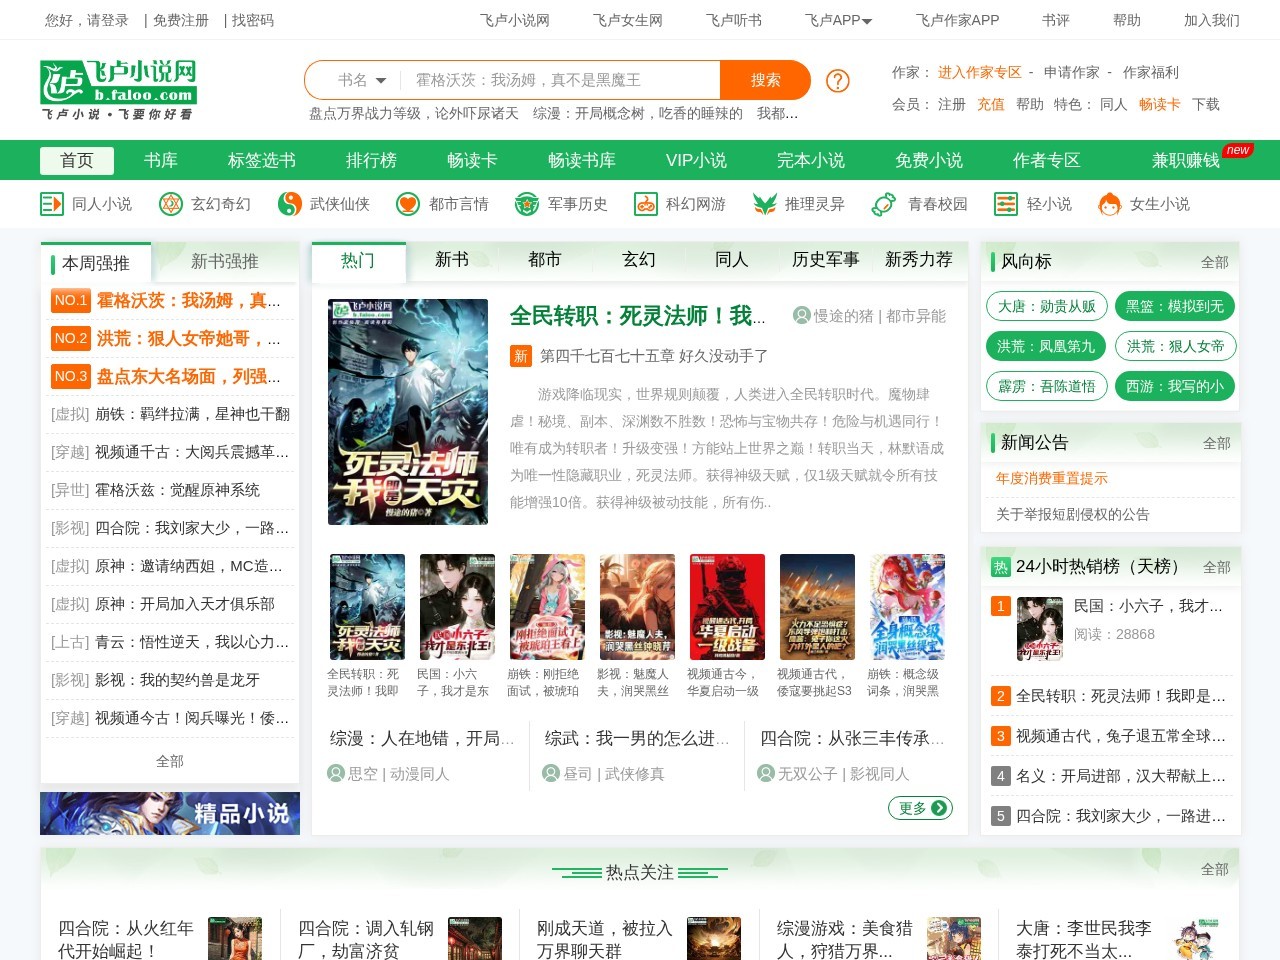The image size is (1280, 960).
Task: Select the 青春校园 category icon
Action: (881, 204)
